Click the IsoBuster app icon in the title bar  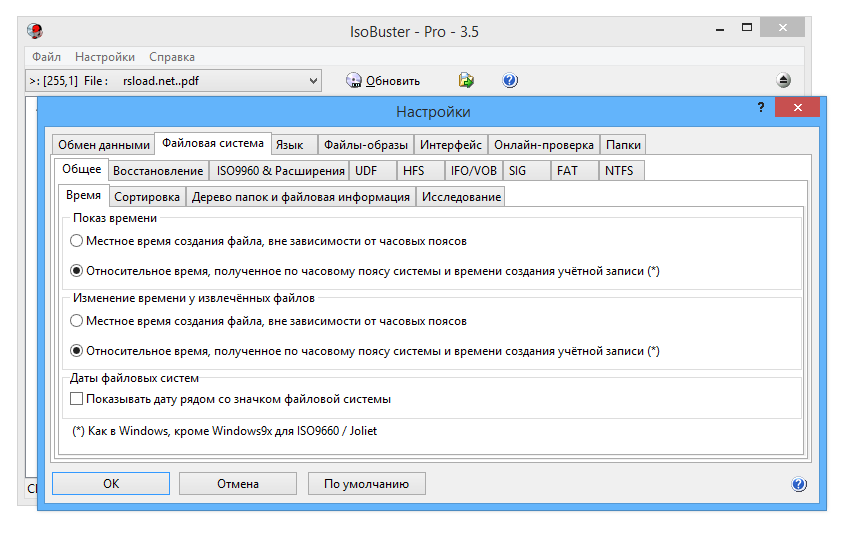tap(35, 31)
